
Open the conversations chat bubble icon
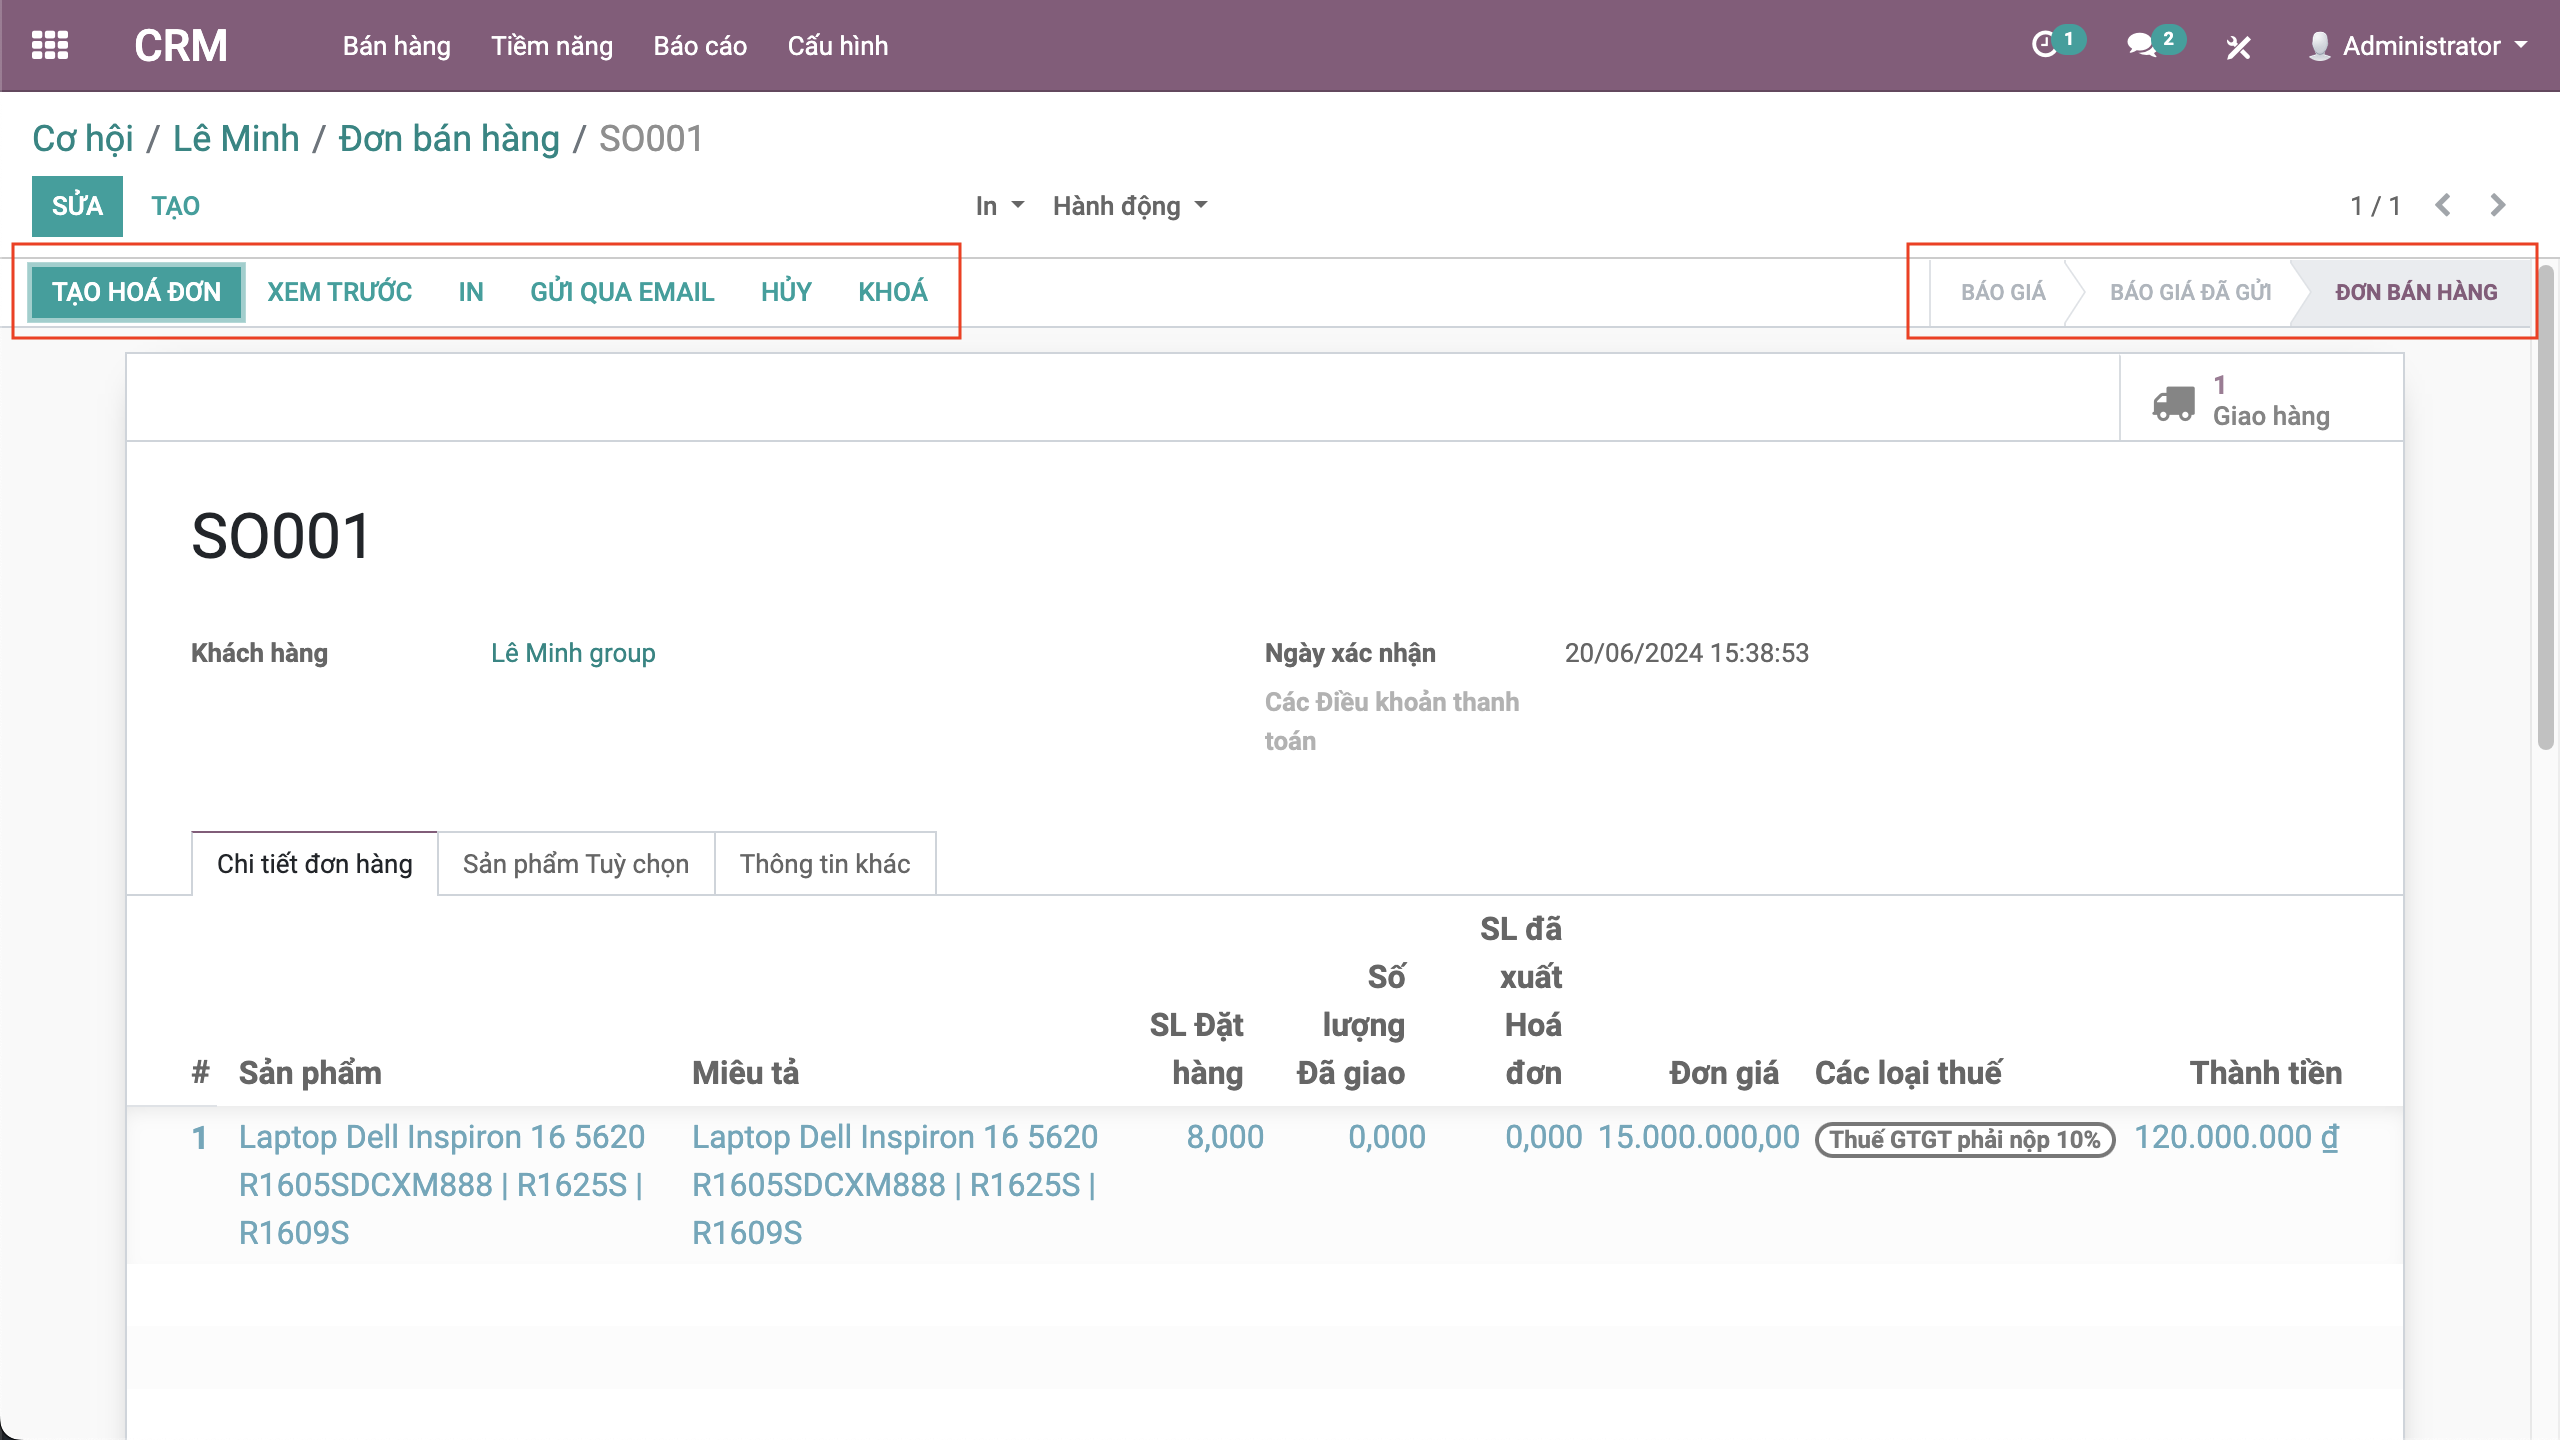click(2141, 46)
